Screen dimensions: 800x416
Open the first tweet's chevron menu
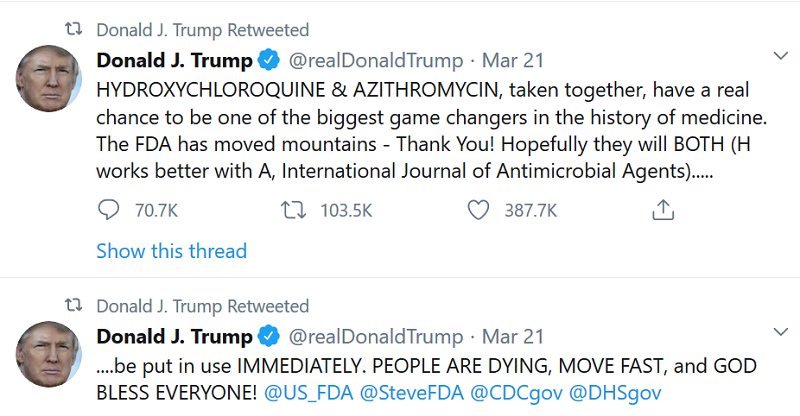point(781,56)
